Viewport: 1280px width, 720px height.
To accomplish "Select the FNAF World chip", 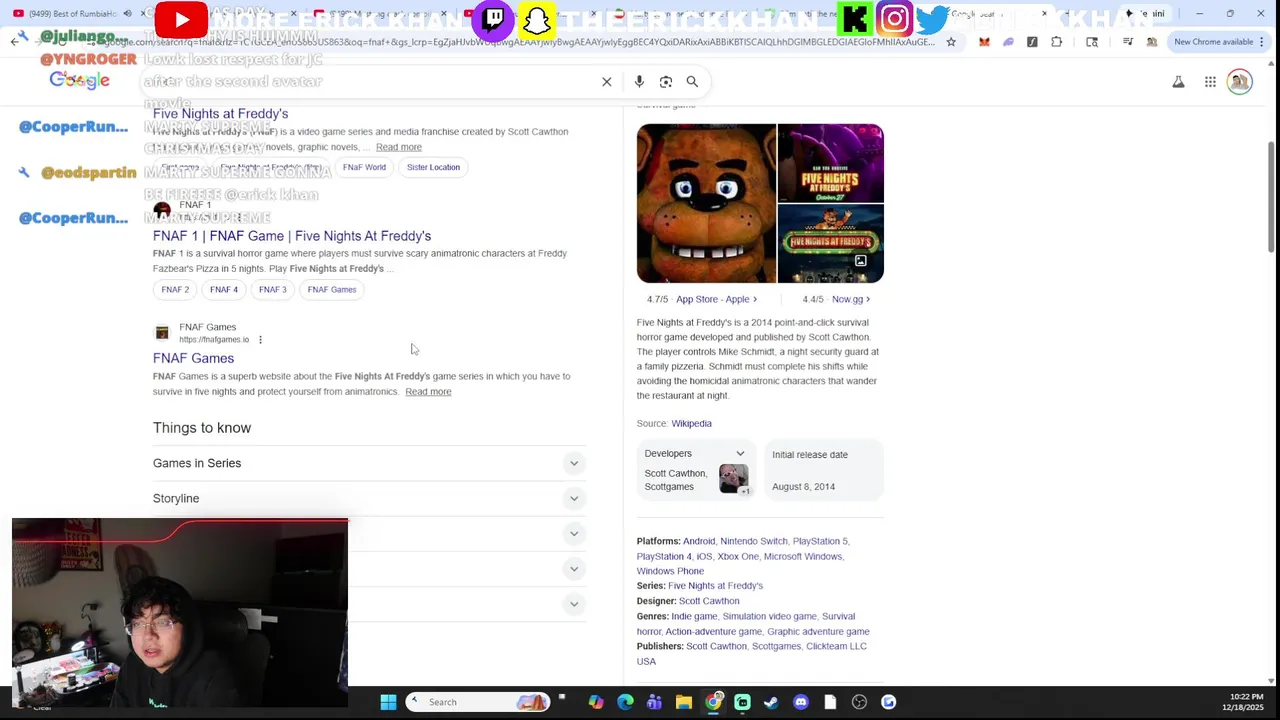I will (x=364, y=167).
